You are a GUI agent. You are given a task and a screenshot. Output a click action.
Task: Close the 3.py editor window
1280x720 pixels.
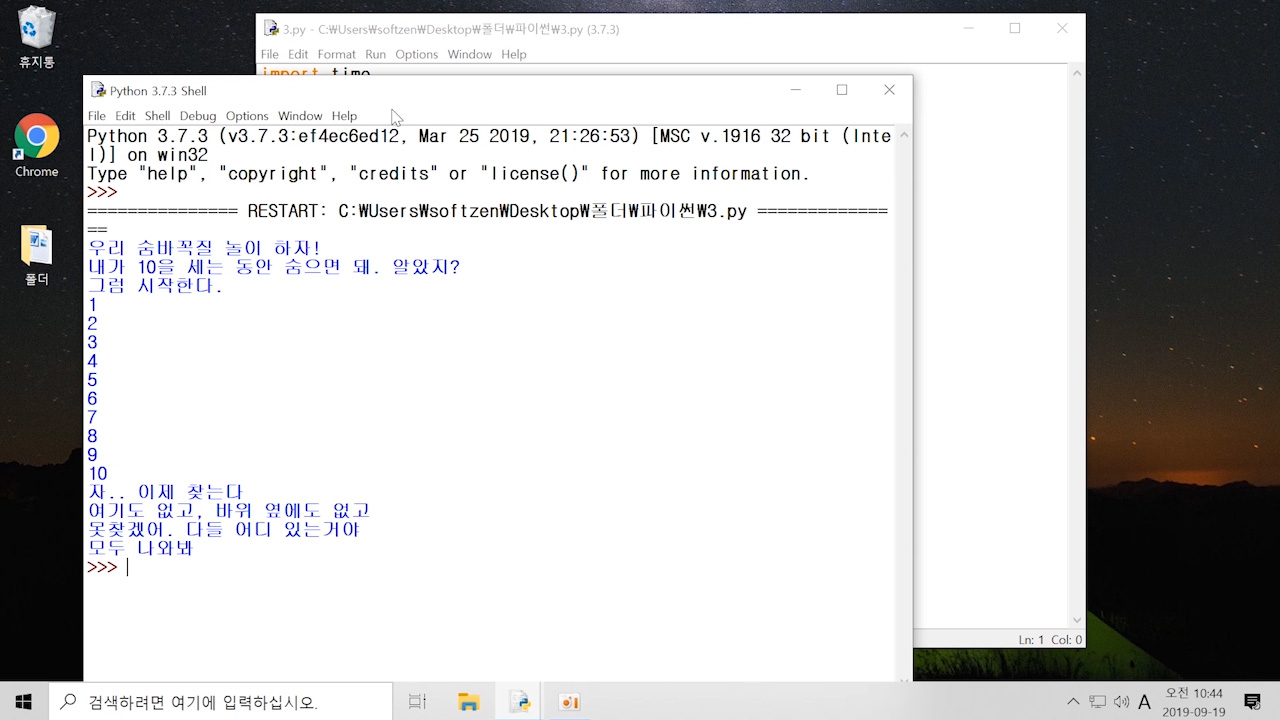click(x=1062, y=29)
